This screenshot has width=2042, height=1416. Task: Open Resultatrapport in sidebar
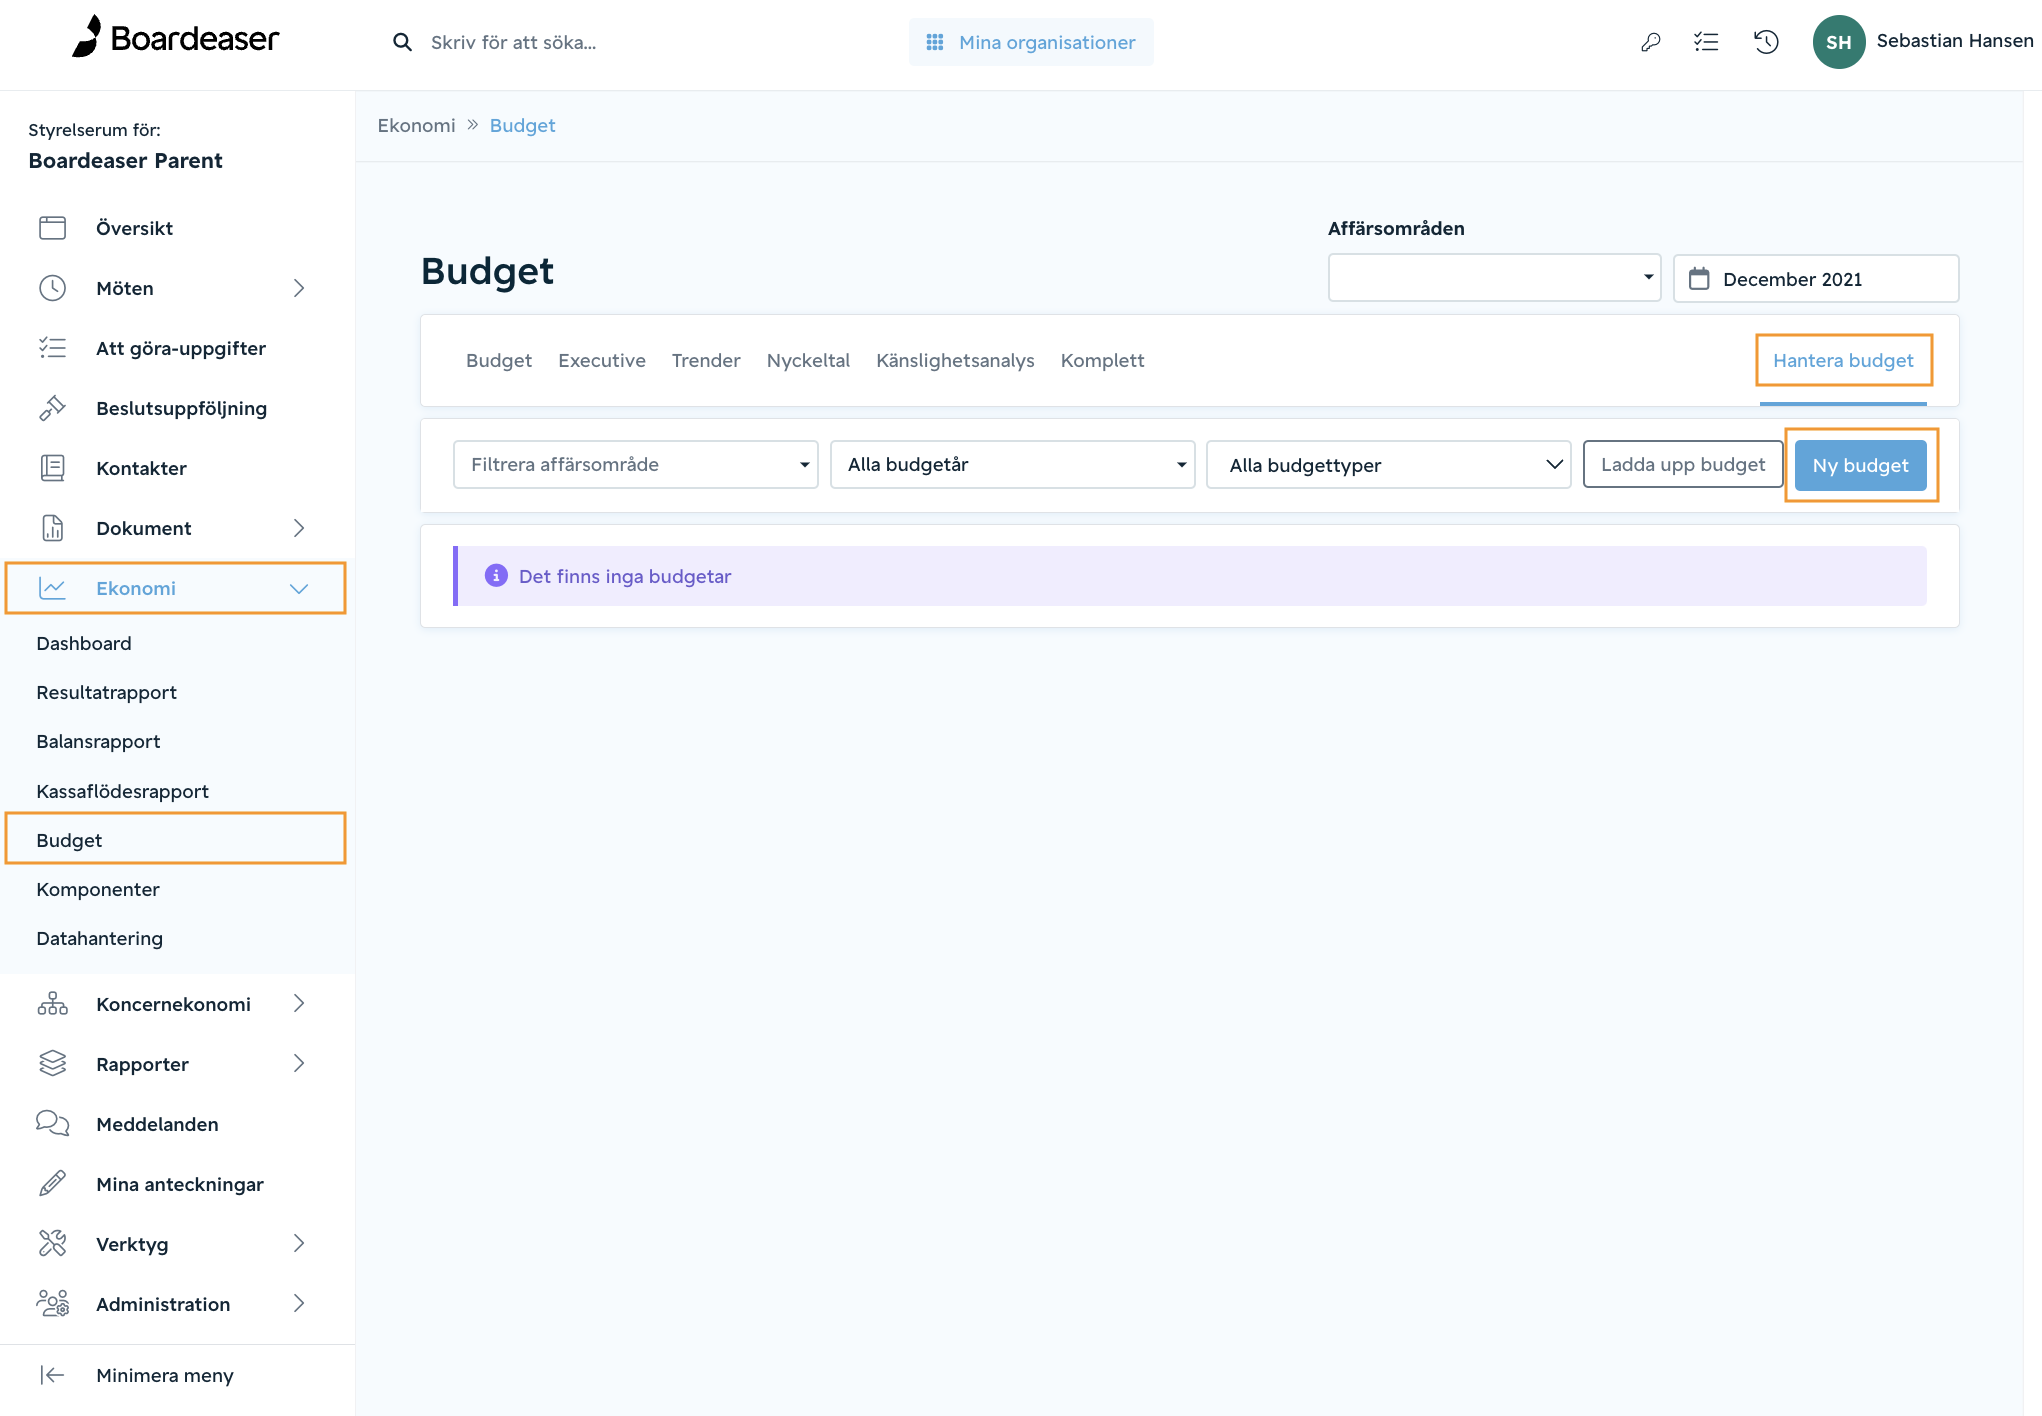click(x=106, y=692)
